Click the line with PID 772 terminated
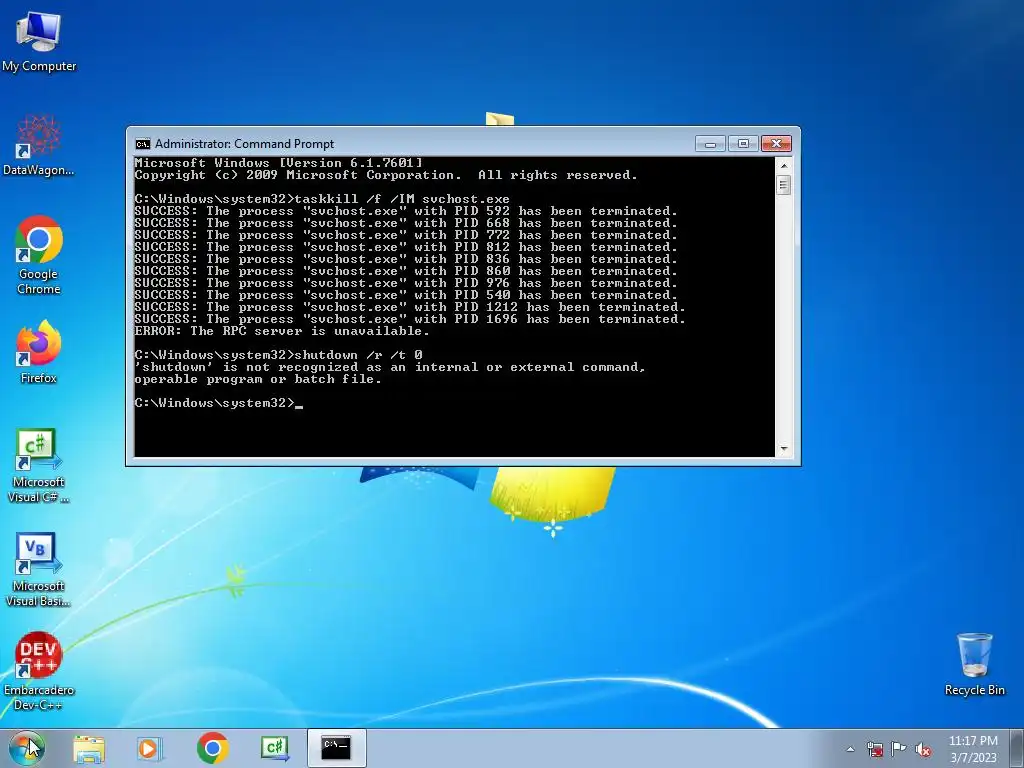This screenshot has height=768, width=1024. (x=406, y=235)
